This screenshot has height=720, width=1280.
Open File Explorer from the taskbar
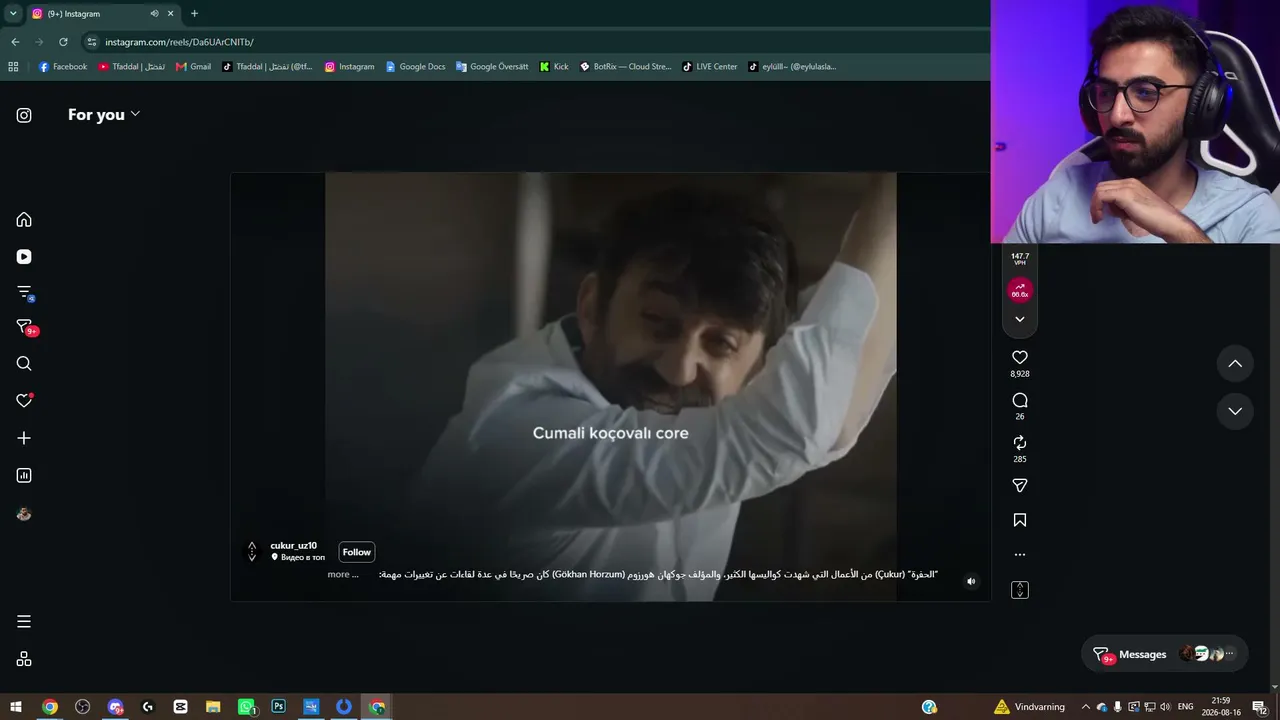[213, 707]
